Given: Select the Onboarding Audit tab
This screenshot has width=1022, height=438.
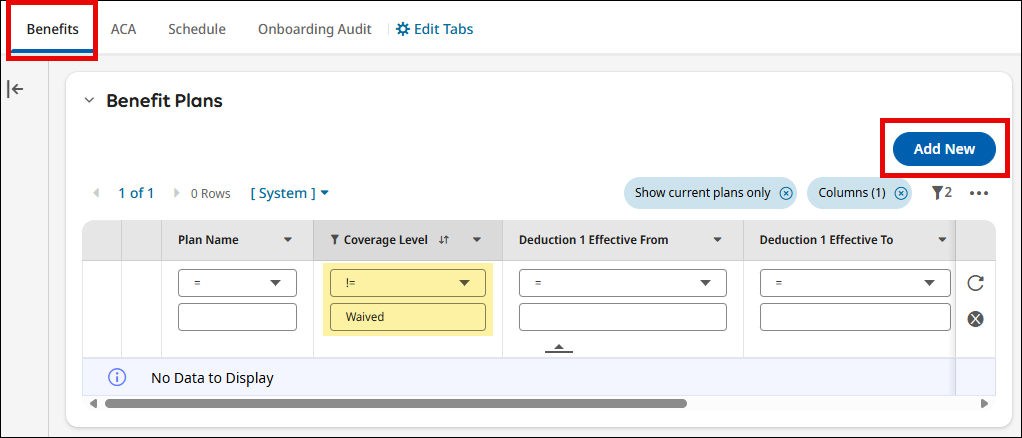Looking at the screenshot, I should click(x=314, y=29).
